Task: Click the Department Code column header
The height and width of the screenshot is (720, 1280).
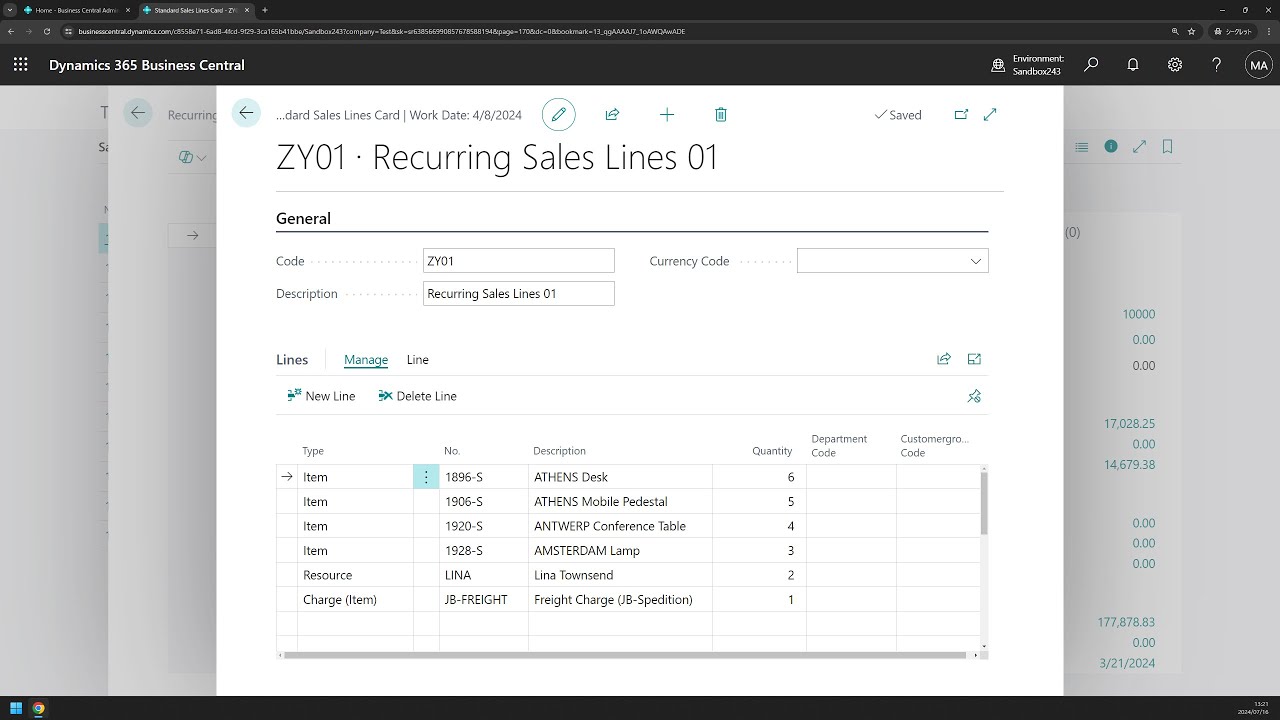Action: pyautogui.click(x=839, y=446)
